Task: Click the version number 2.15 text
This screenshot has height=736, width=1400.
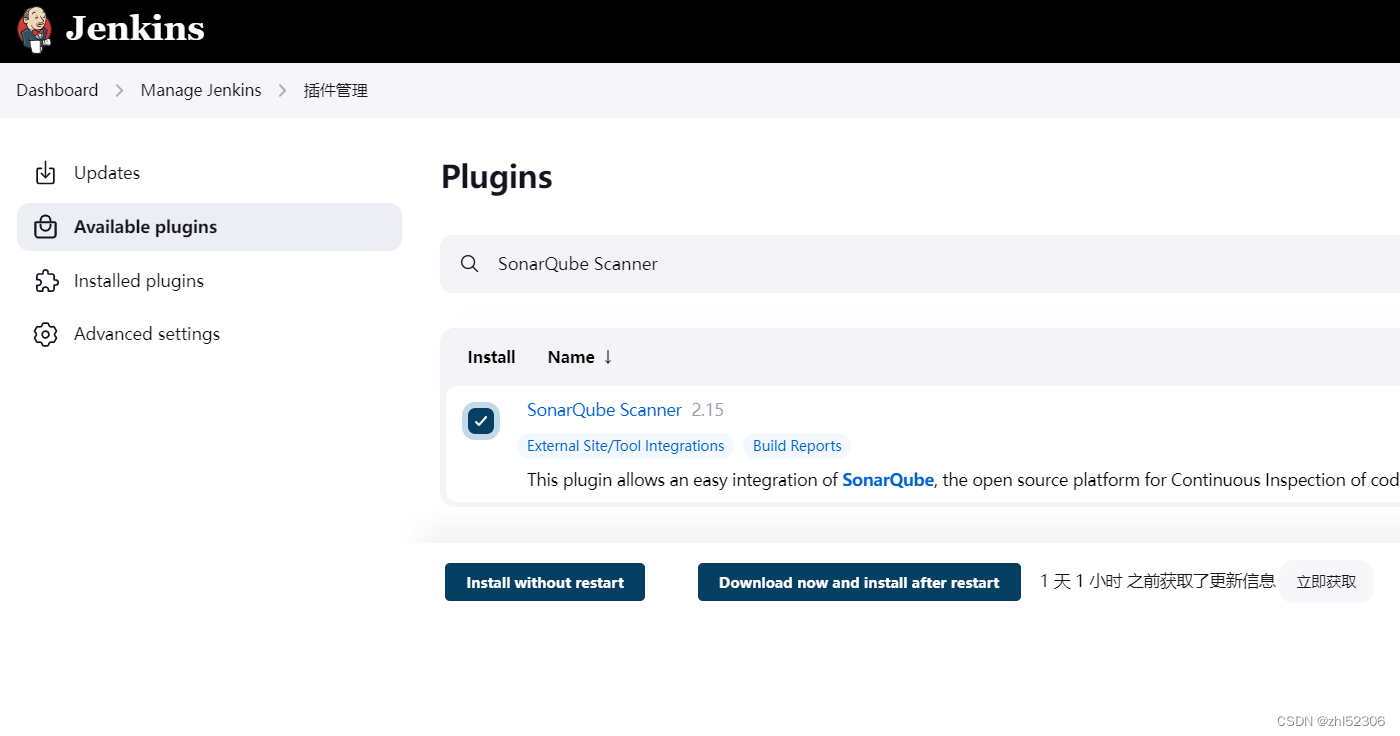Action: coord(707,410)
